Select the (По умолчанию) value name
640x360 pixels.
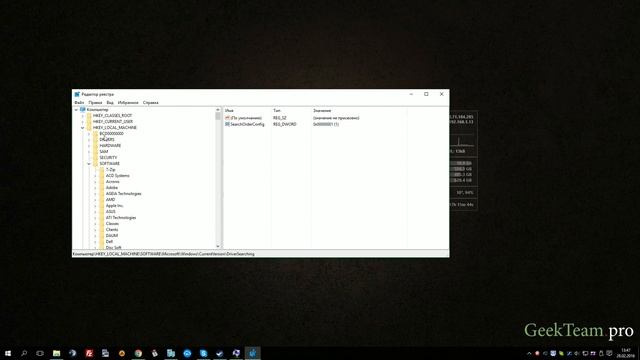247,118
